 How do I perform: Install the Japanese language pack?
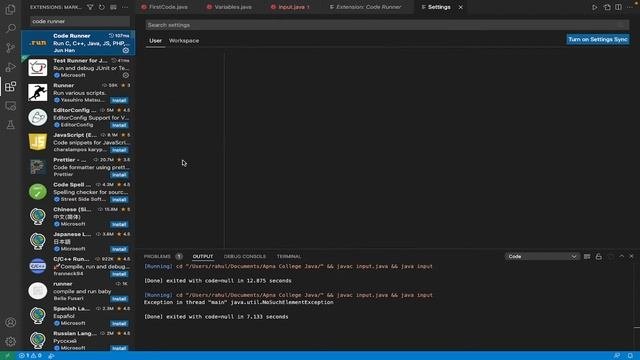[119, 249]
